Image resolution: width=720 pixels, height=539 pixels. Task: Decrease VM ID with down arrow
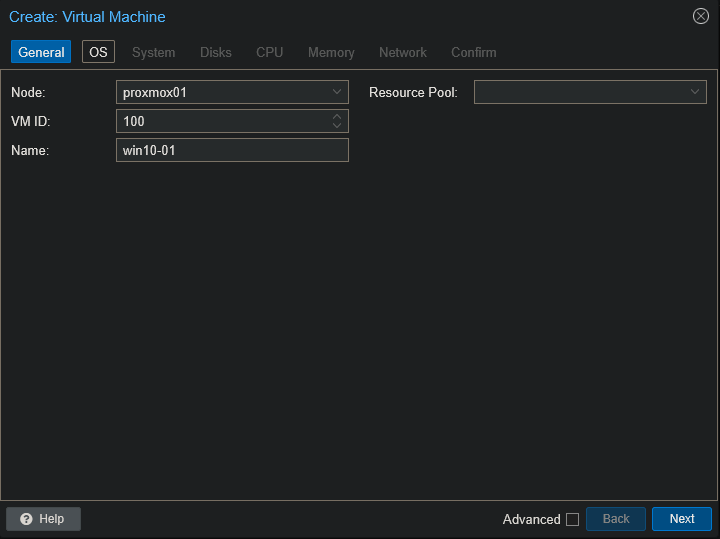pyautogui.click(x=337, y=126)
